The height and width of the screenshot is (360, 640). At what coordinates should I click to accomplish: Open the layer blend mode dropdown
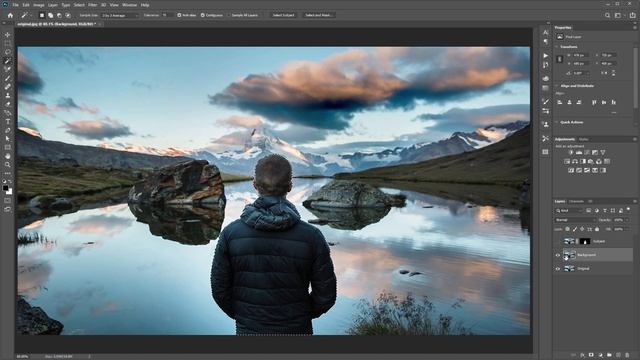point(575,220)
